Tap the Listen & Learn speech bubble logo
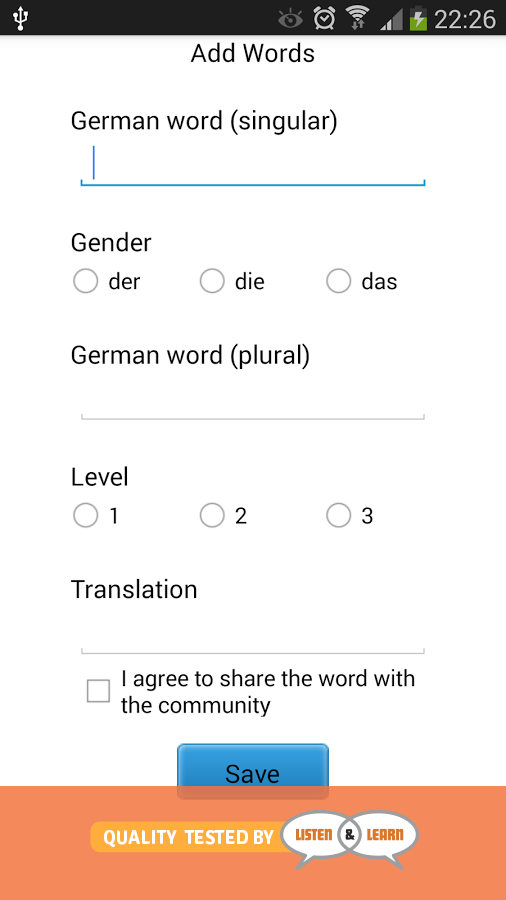 pos(349,837)
